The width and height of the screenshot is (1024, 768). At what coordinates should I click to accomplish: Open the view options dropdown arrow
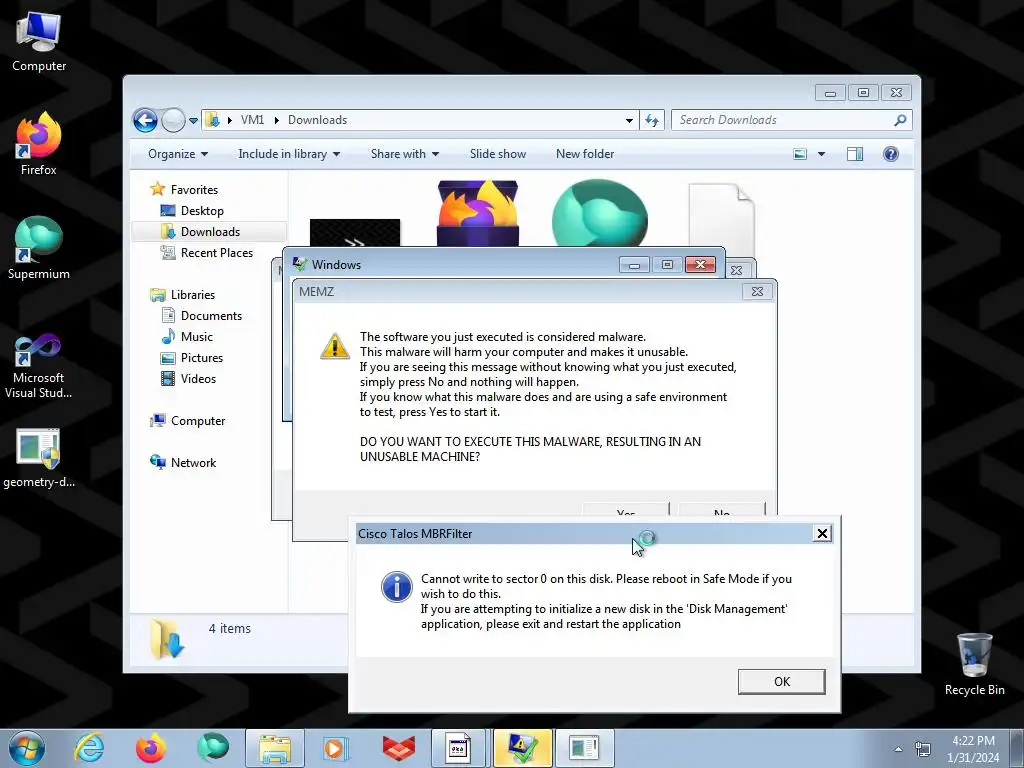pyautogui.click(x=821, y=154)
